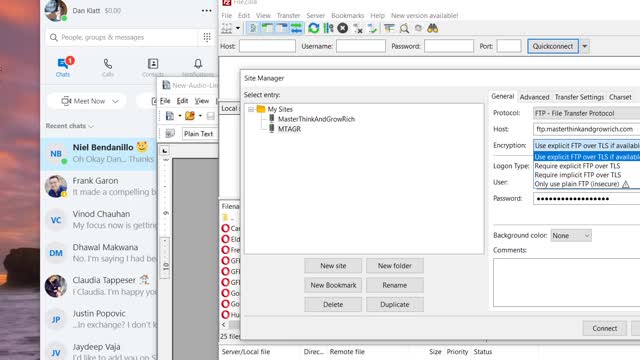Click New version available! menu item
The image size is (640, 360).
pyautogui.click(x=424, y=16)
